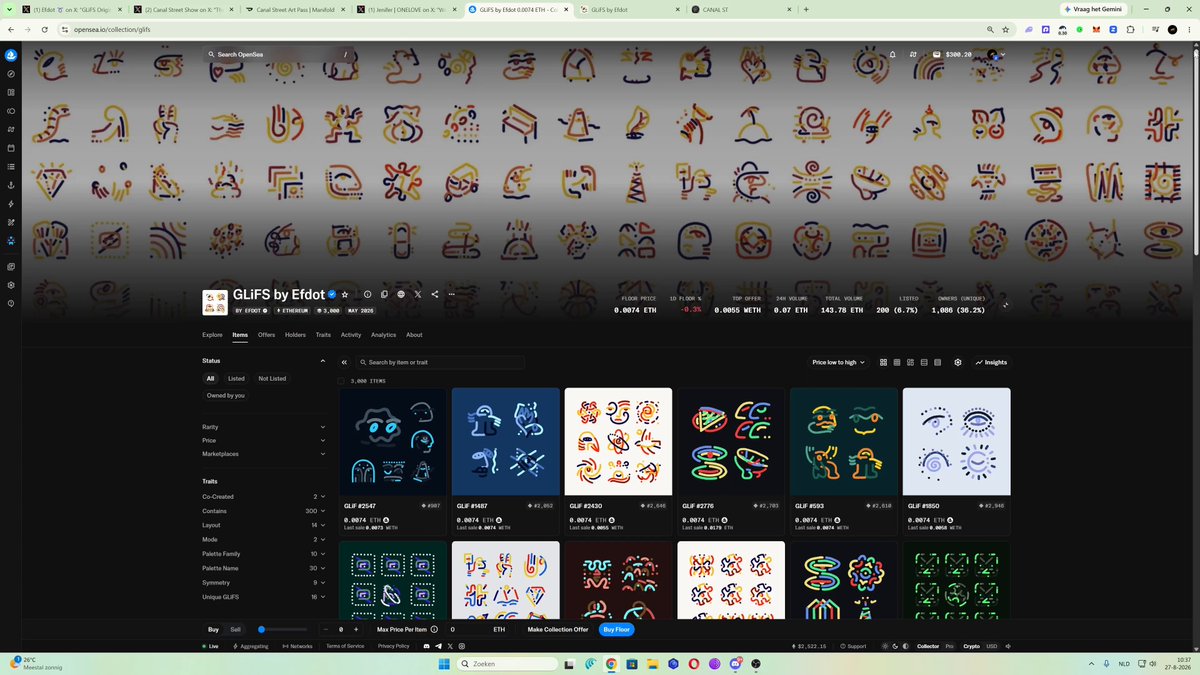Copy the collection address icon
1200x675 pixels.
tap(384, 295)
